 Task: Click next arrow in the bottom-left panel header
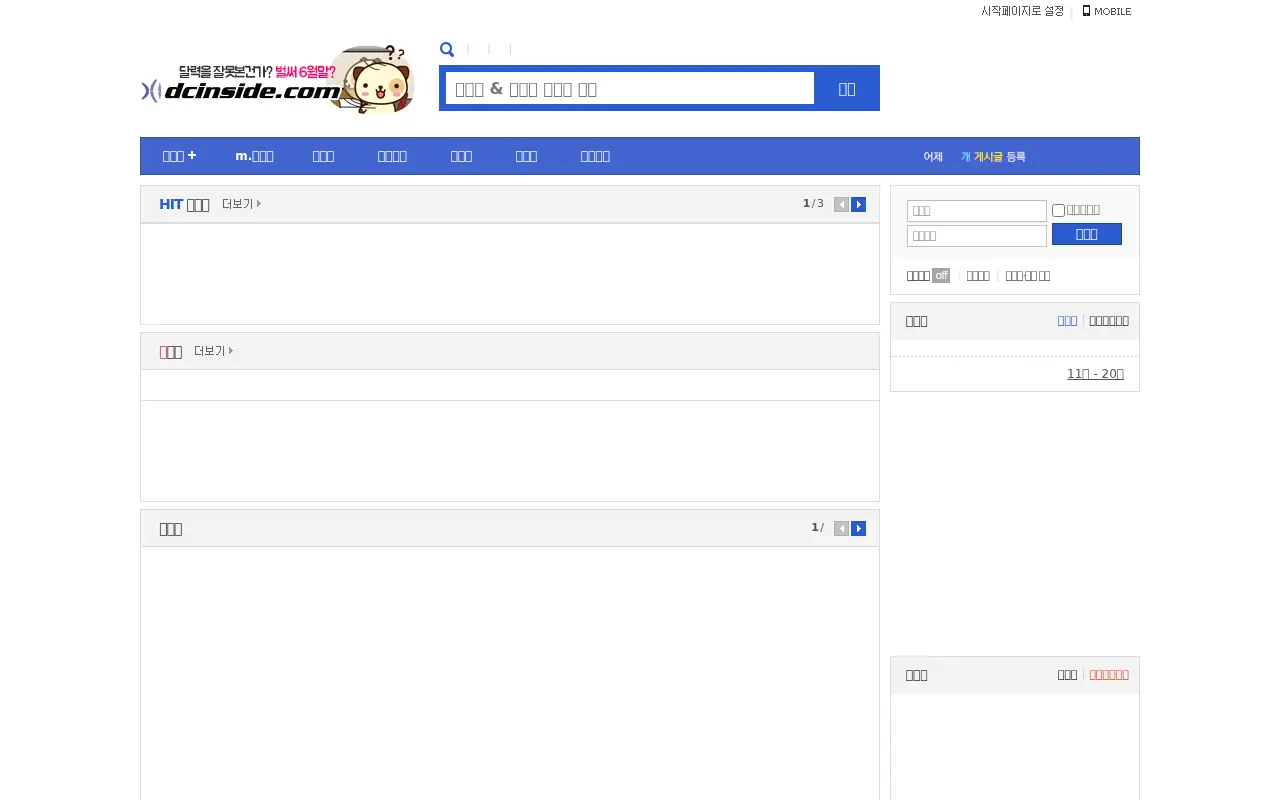click(x=858, y=528)
